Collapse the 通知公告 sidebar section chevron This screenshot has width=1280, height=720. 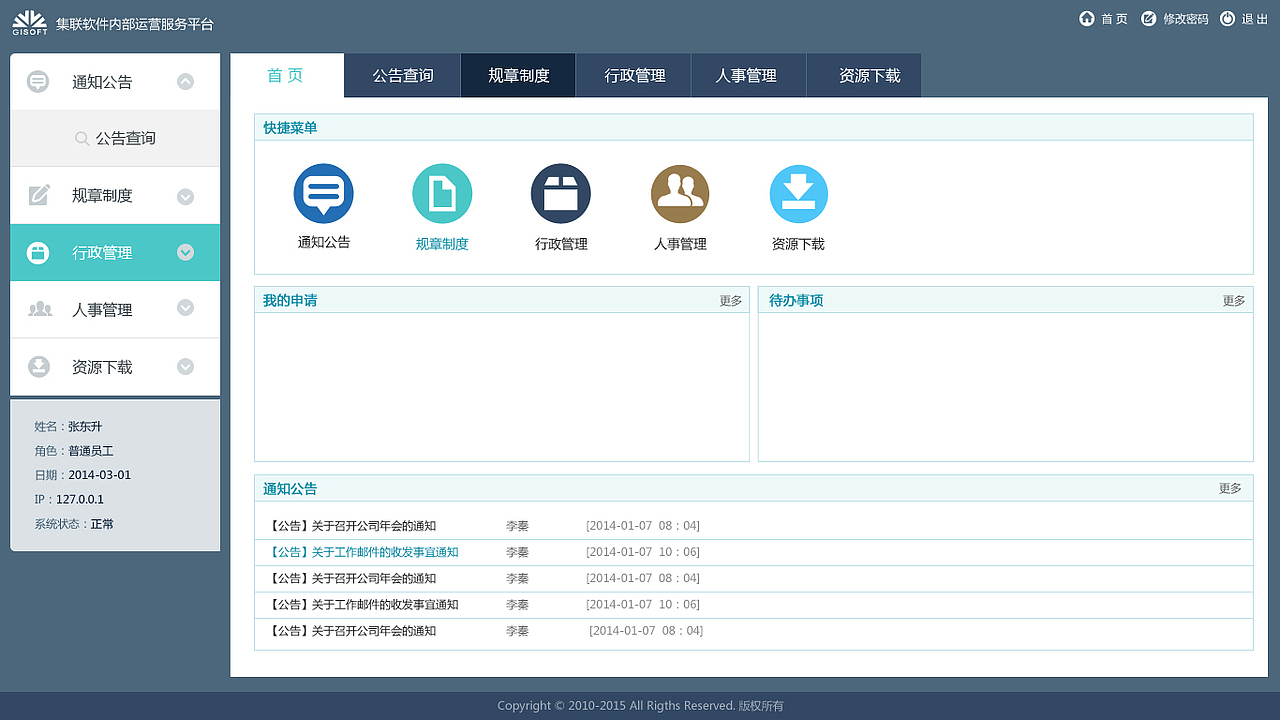point(185,82)
